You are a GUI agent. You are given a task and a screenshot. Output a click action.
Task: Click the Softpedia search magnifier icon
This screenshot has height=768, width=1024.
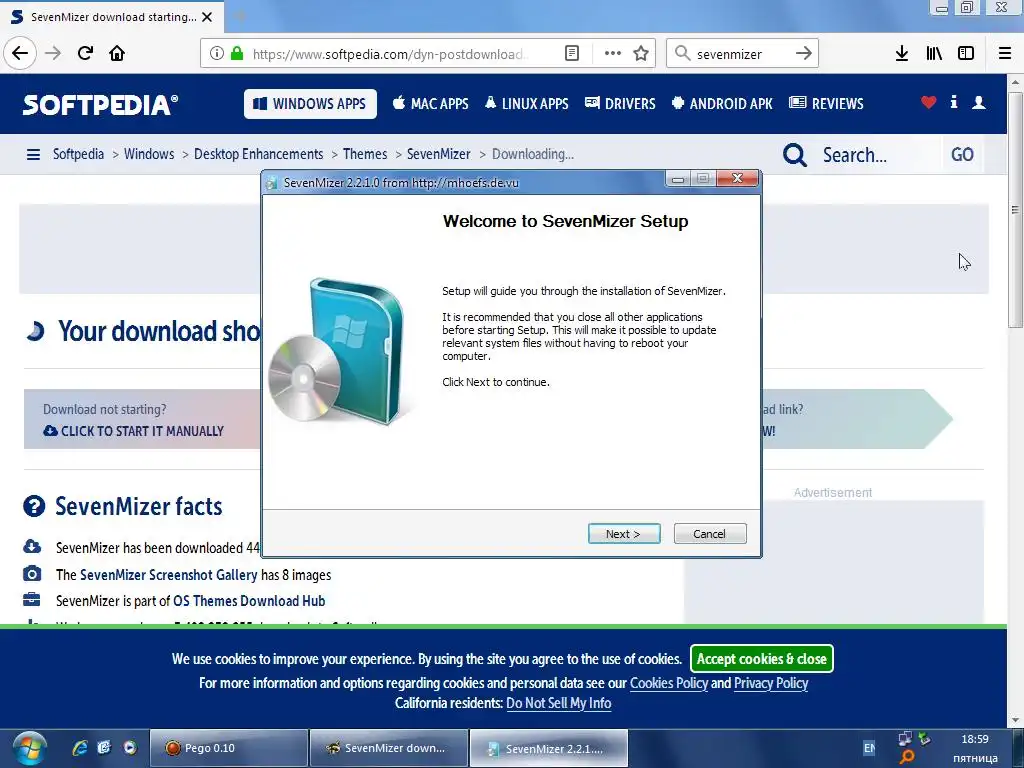tap(795, 155)
